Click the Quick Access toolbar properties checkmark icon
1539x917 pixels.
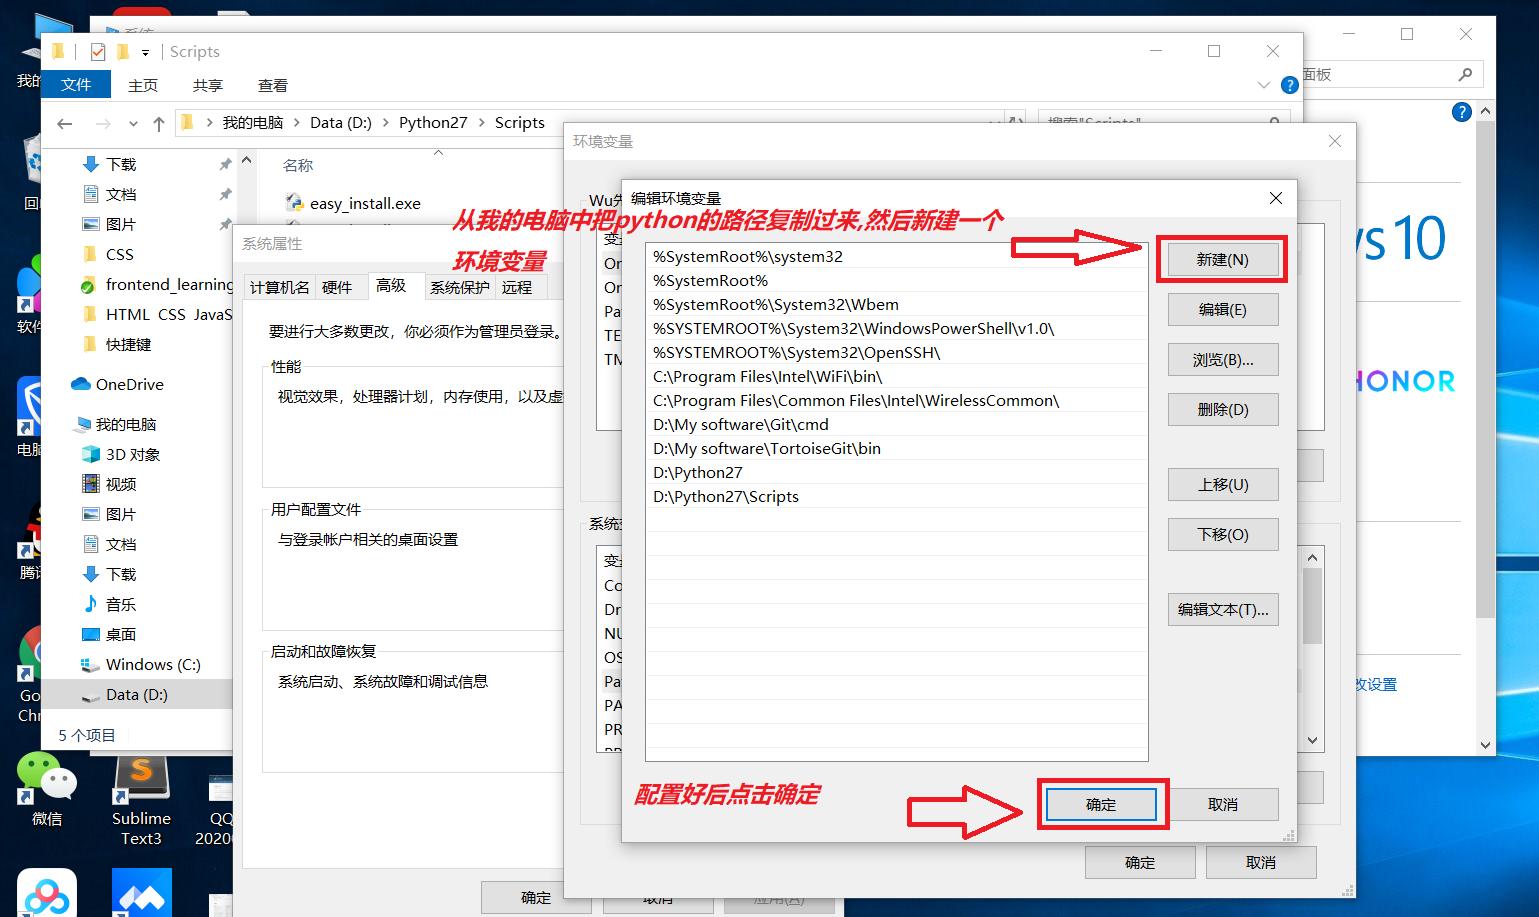pyautogui.click(x=98, y=52)
